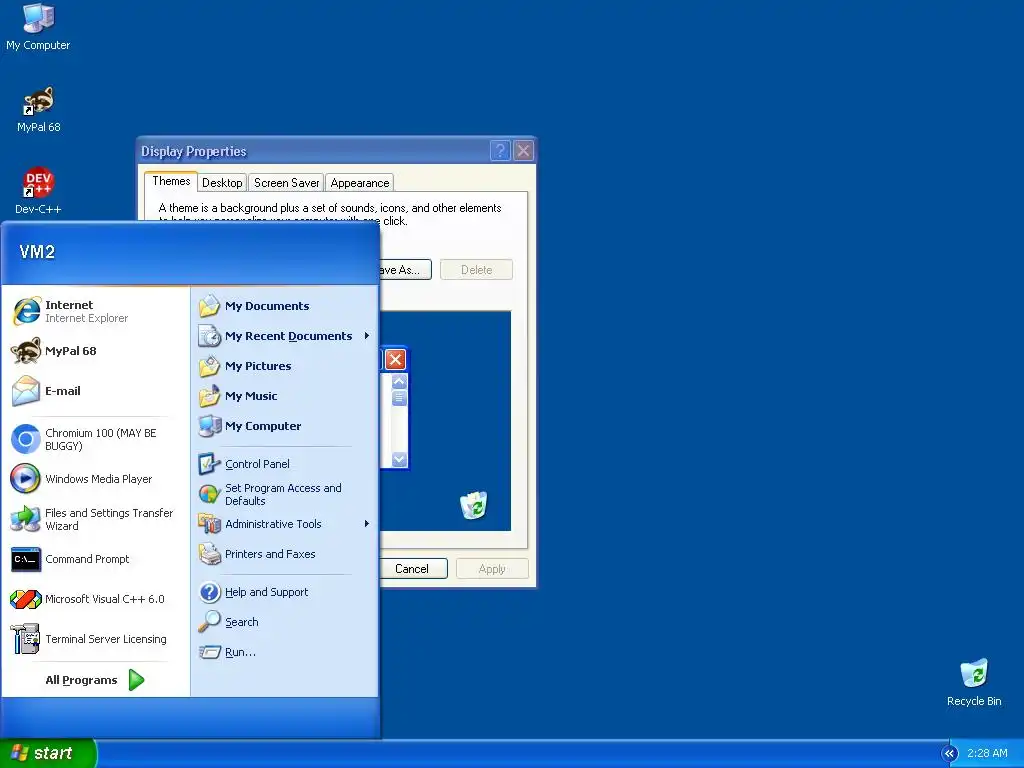Open Help and Support
Screen dimensions: 1024x768
tap(285, 592)
